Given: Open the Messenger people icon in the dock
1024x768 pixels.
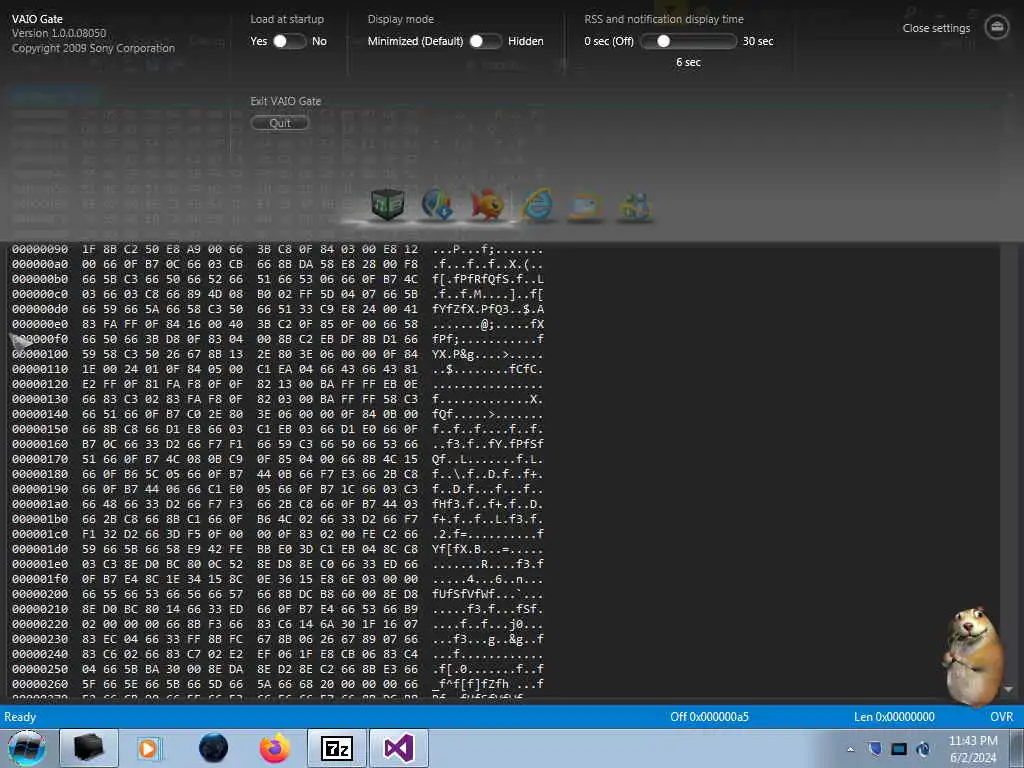Looking at the screenshot, I should [635, 205].
